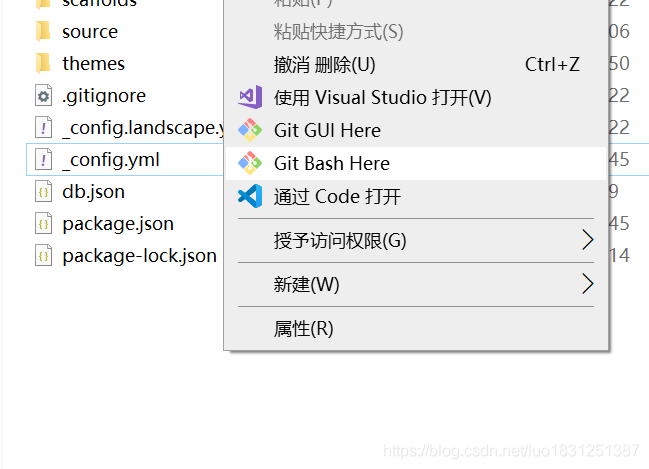Click the Visual Studio purple icon
The width and height of the screenshot is (649, 469).
250,97
